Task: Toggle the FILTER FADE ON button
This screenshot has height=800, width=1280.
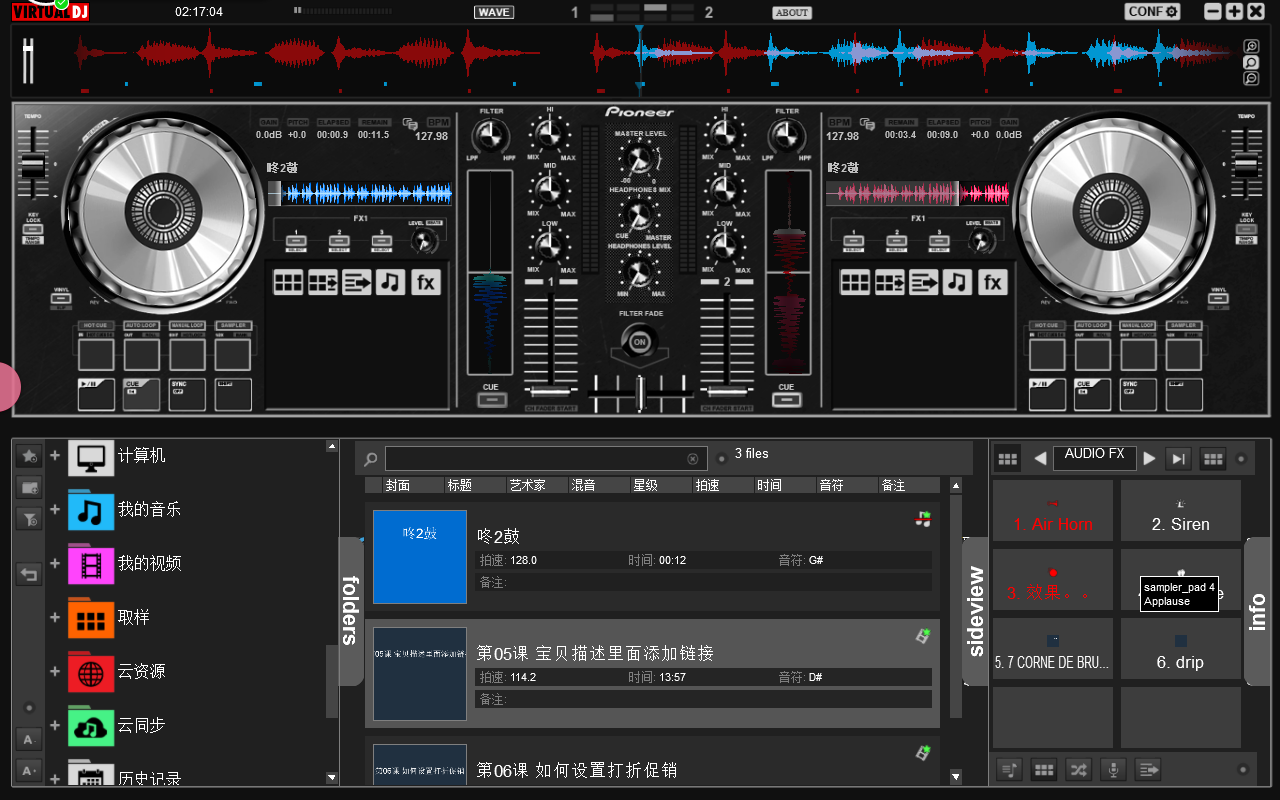Action: (639, 342)
